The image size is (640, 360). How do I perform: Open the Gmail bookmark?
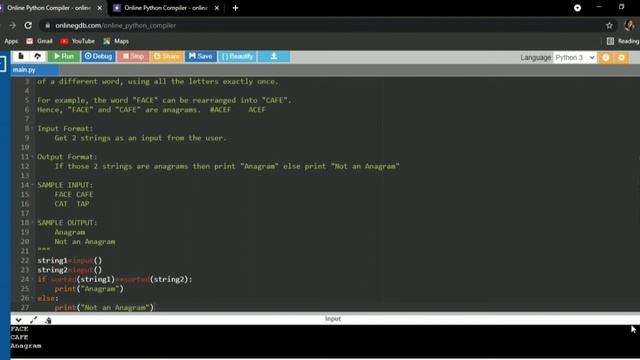click(40, 41)
